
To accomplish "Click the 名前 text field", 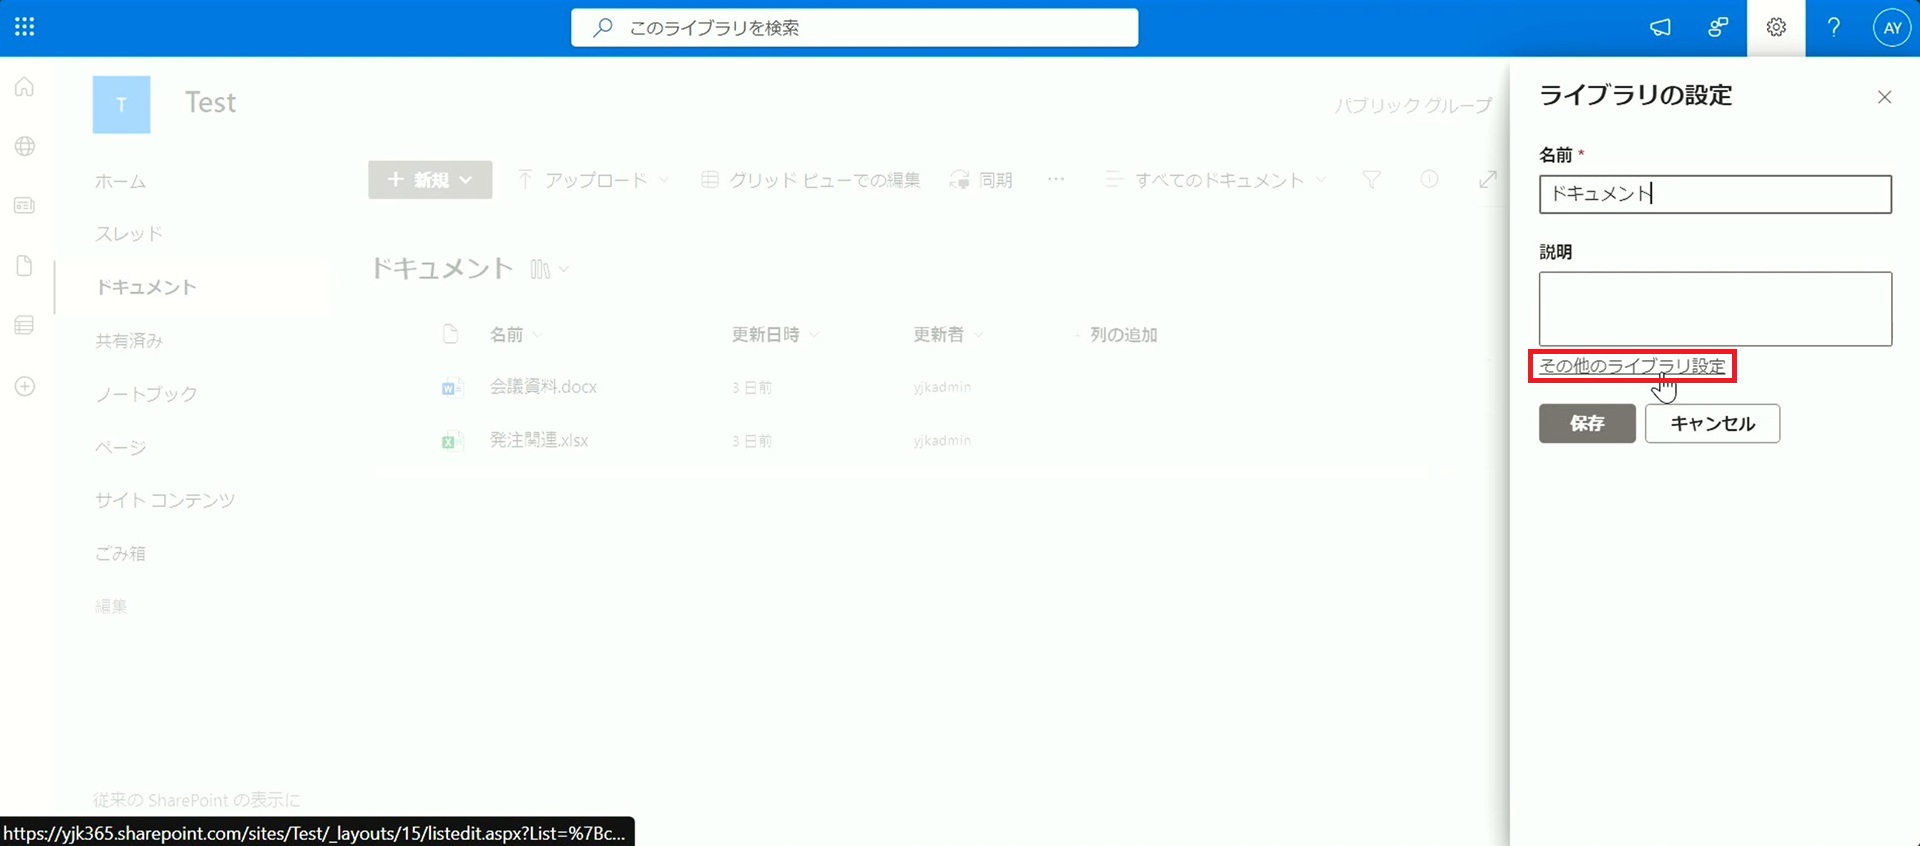I will pos(1714,194).
